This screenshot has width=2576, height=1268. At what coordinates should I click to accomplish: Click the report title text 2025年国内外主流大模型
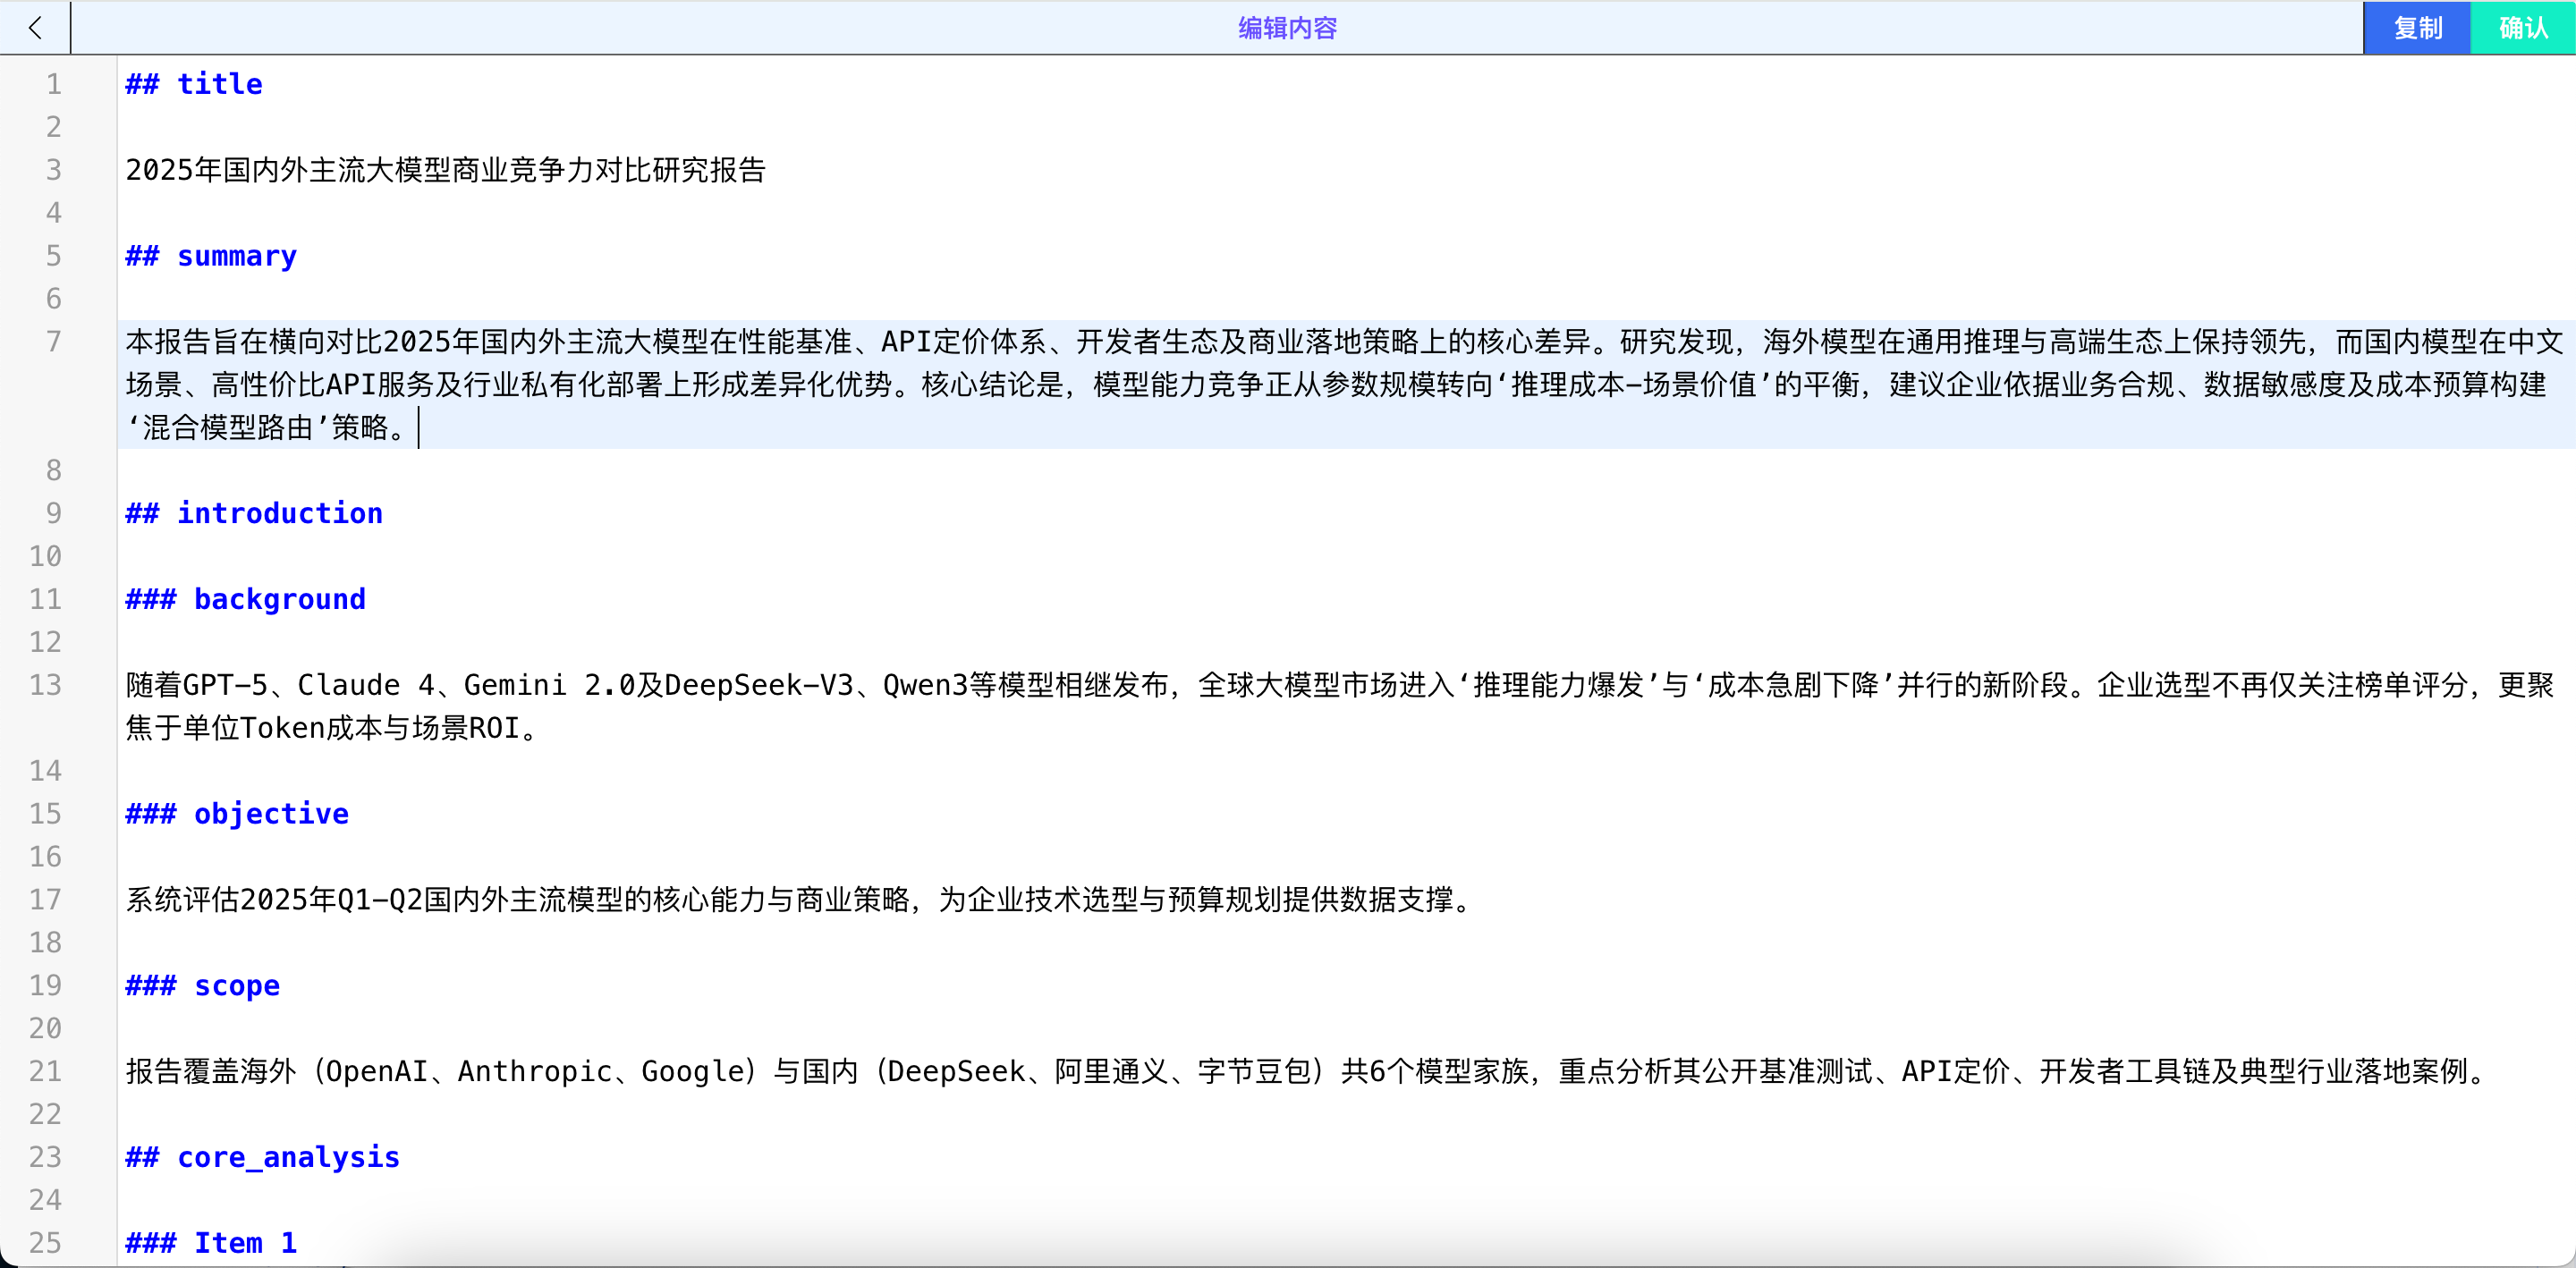(x=445, y=170)
